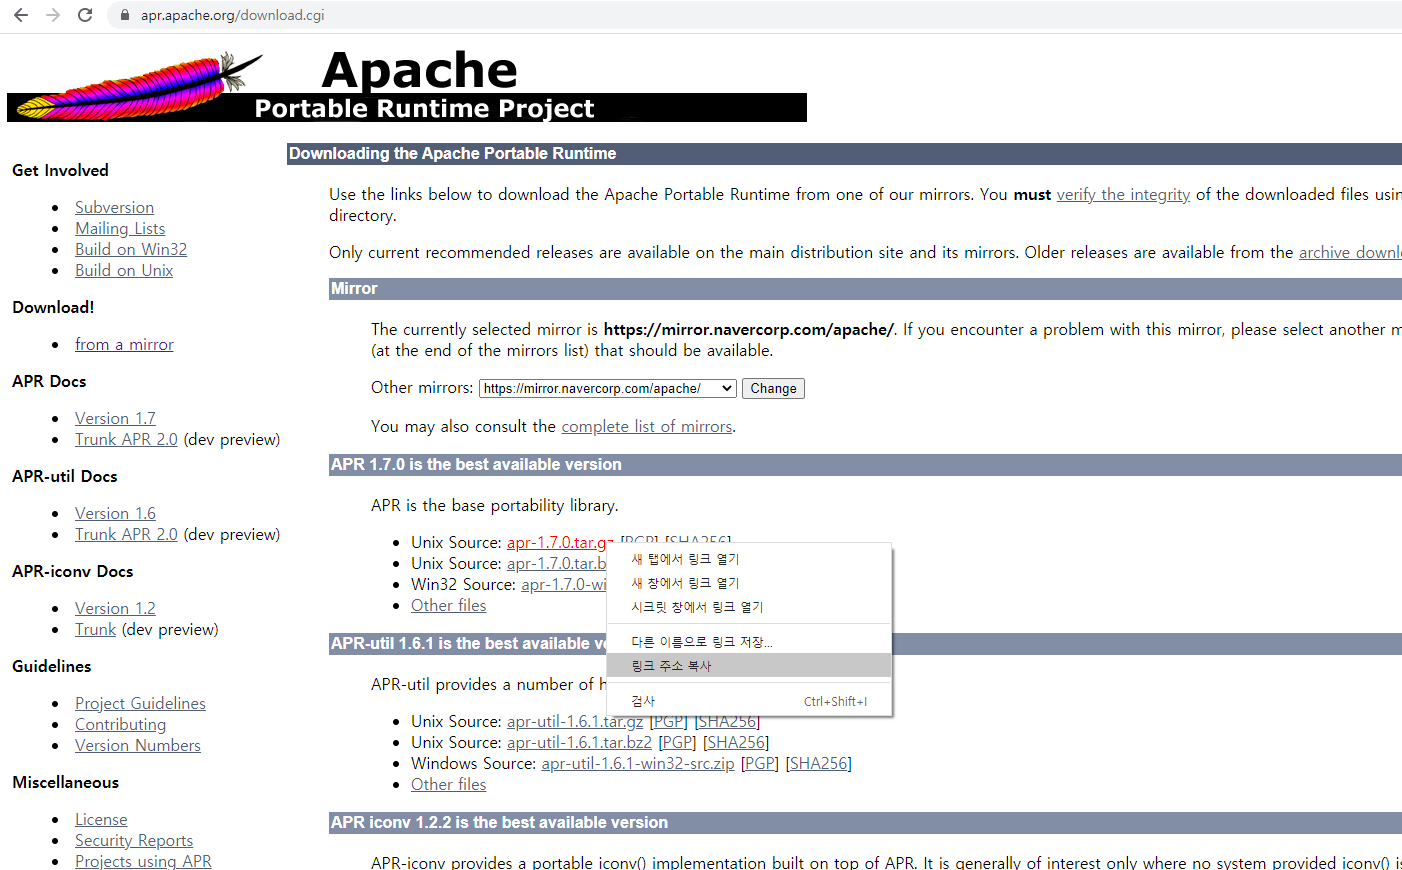This screenshot has width=1402, height=870.
Task: Open SHA256 link for apr-util-1.6.1.tar.bz2
Action: 736,742
